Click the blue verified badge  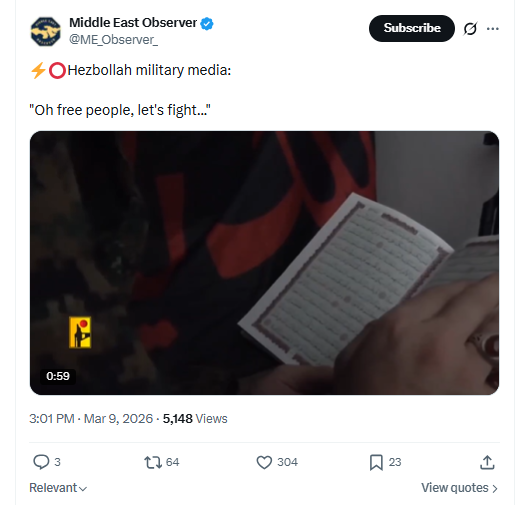(207, 24)
